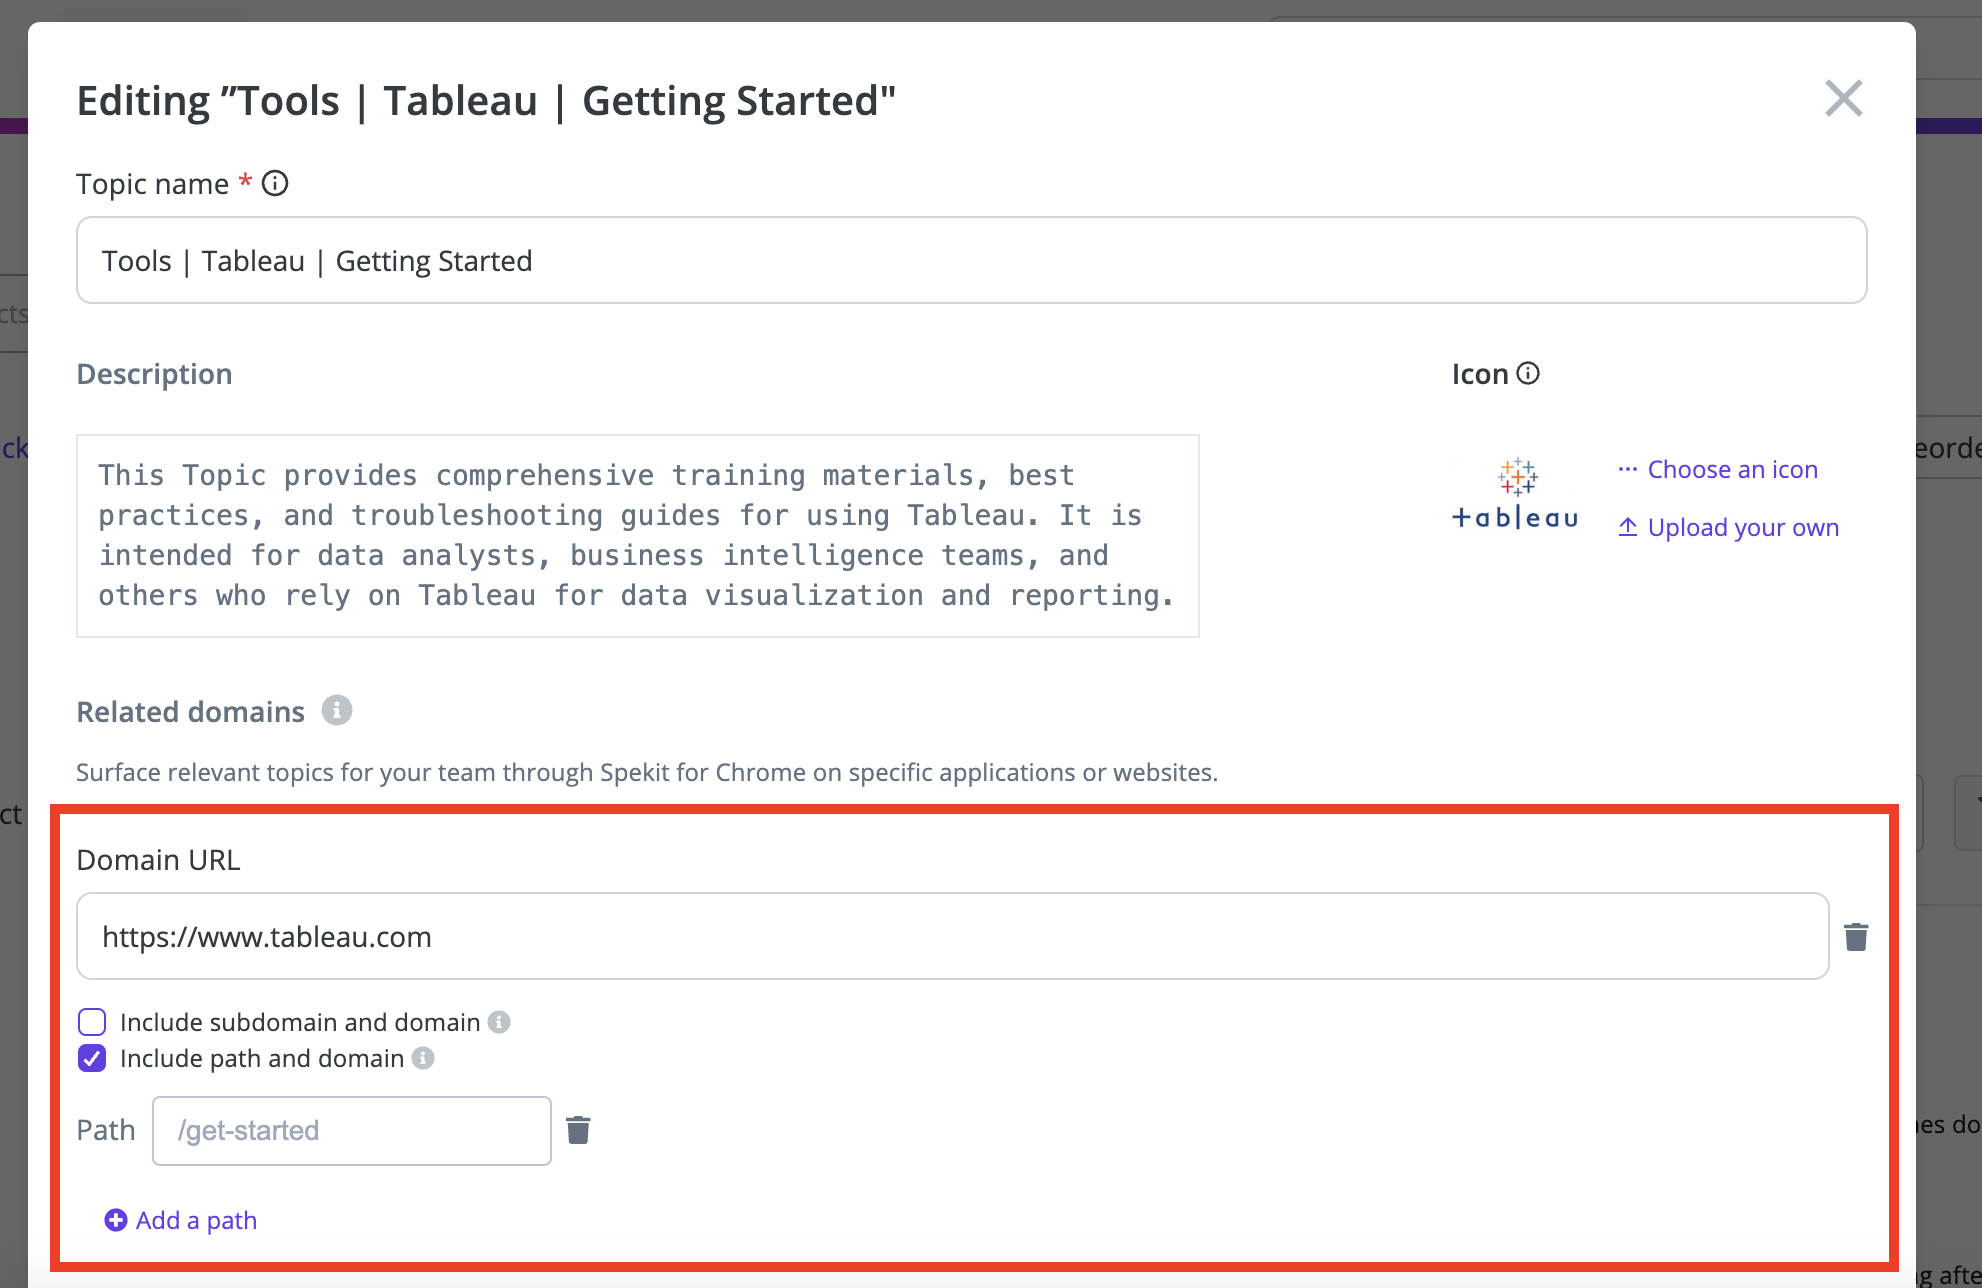The height and width of the screenshot is (1288, 1982).
Task: Click the plus circle icon before Add a path
Action: click(x=116, y=1220)
